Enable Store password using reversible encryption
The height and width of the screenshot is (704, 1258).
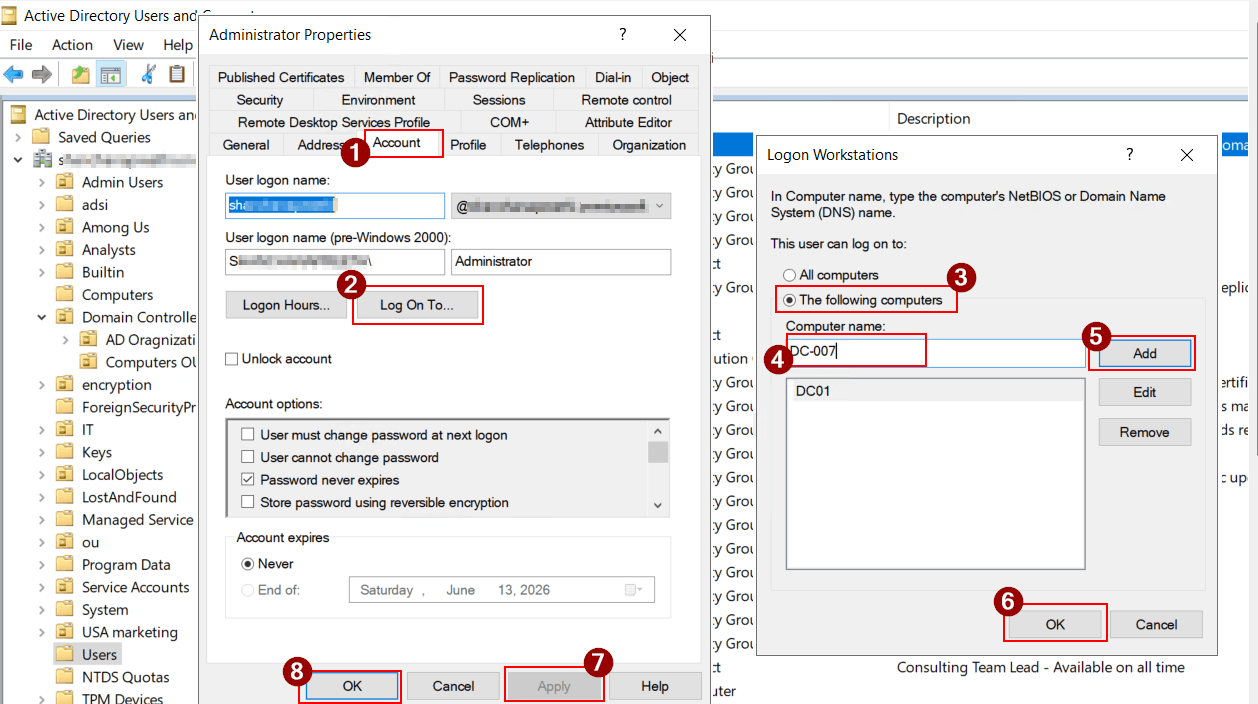(x=248, y=503)
